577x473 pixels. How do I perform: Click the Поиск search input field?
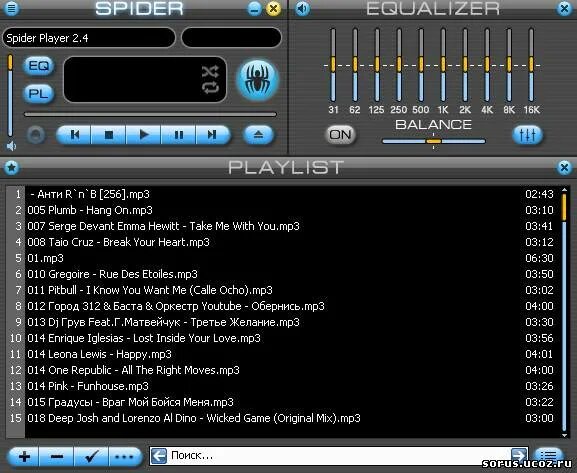(x=339, y=456)
